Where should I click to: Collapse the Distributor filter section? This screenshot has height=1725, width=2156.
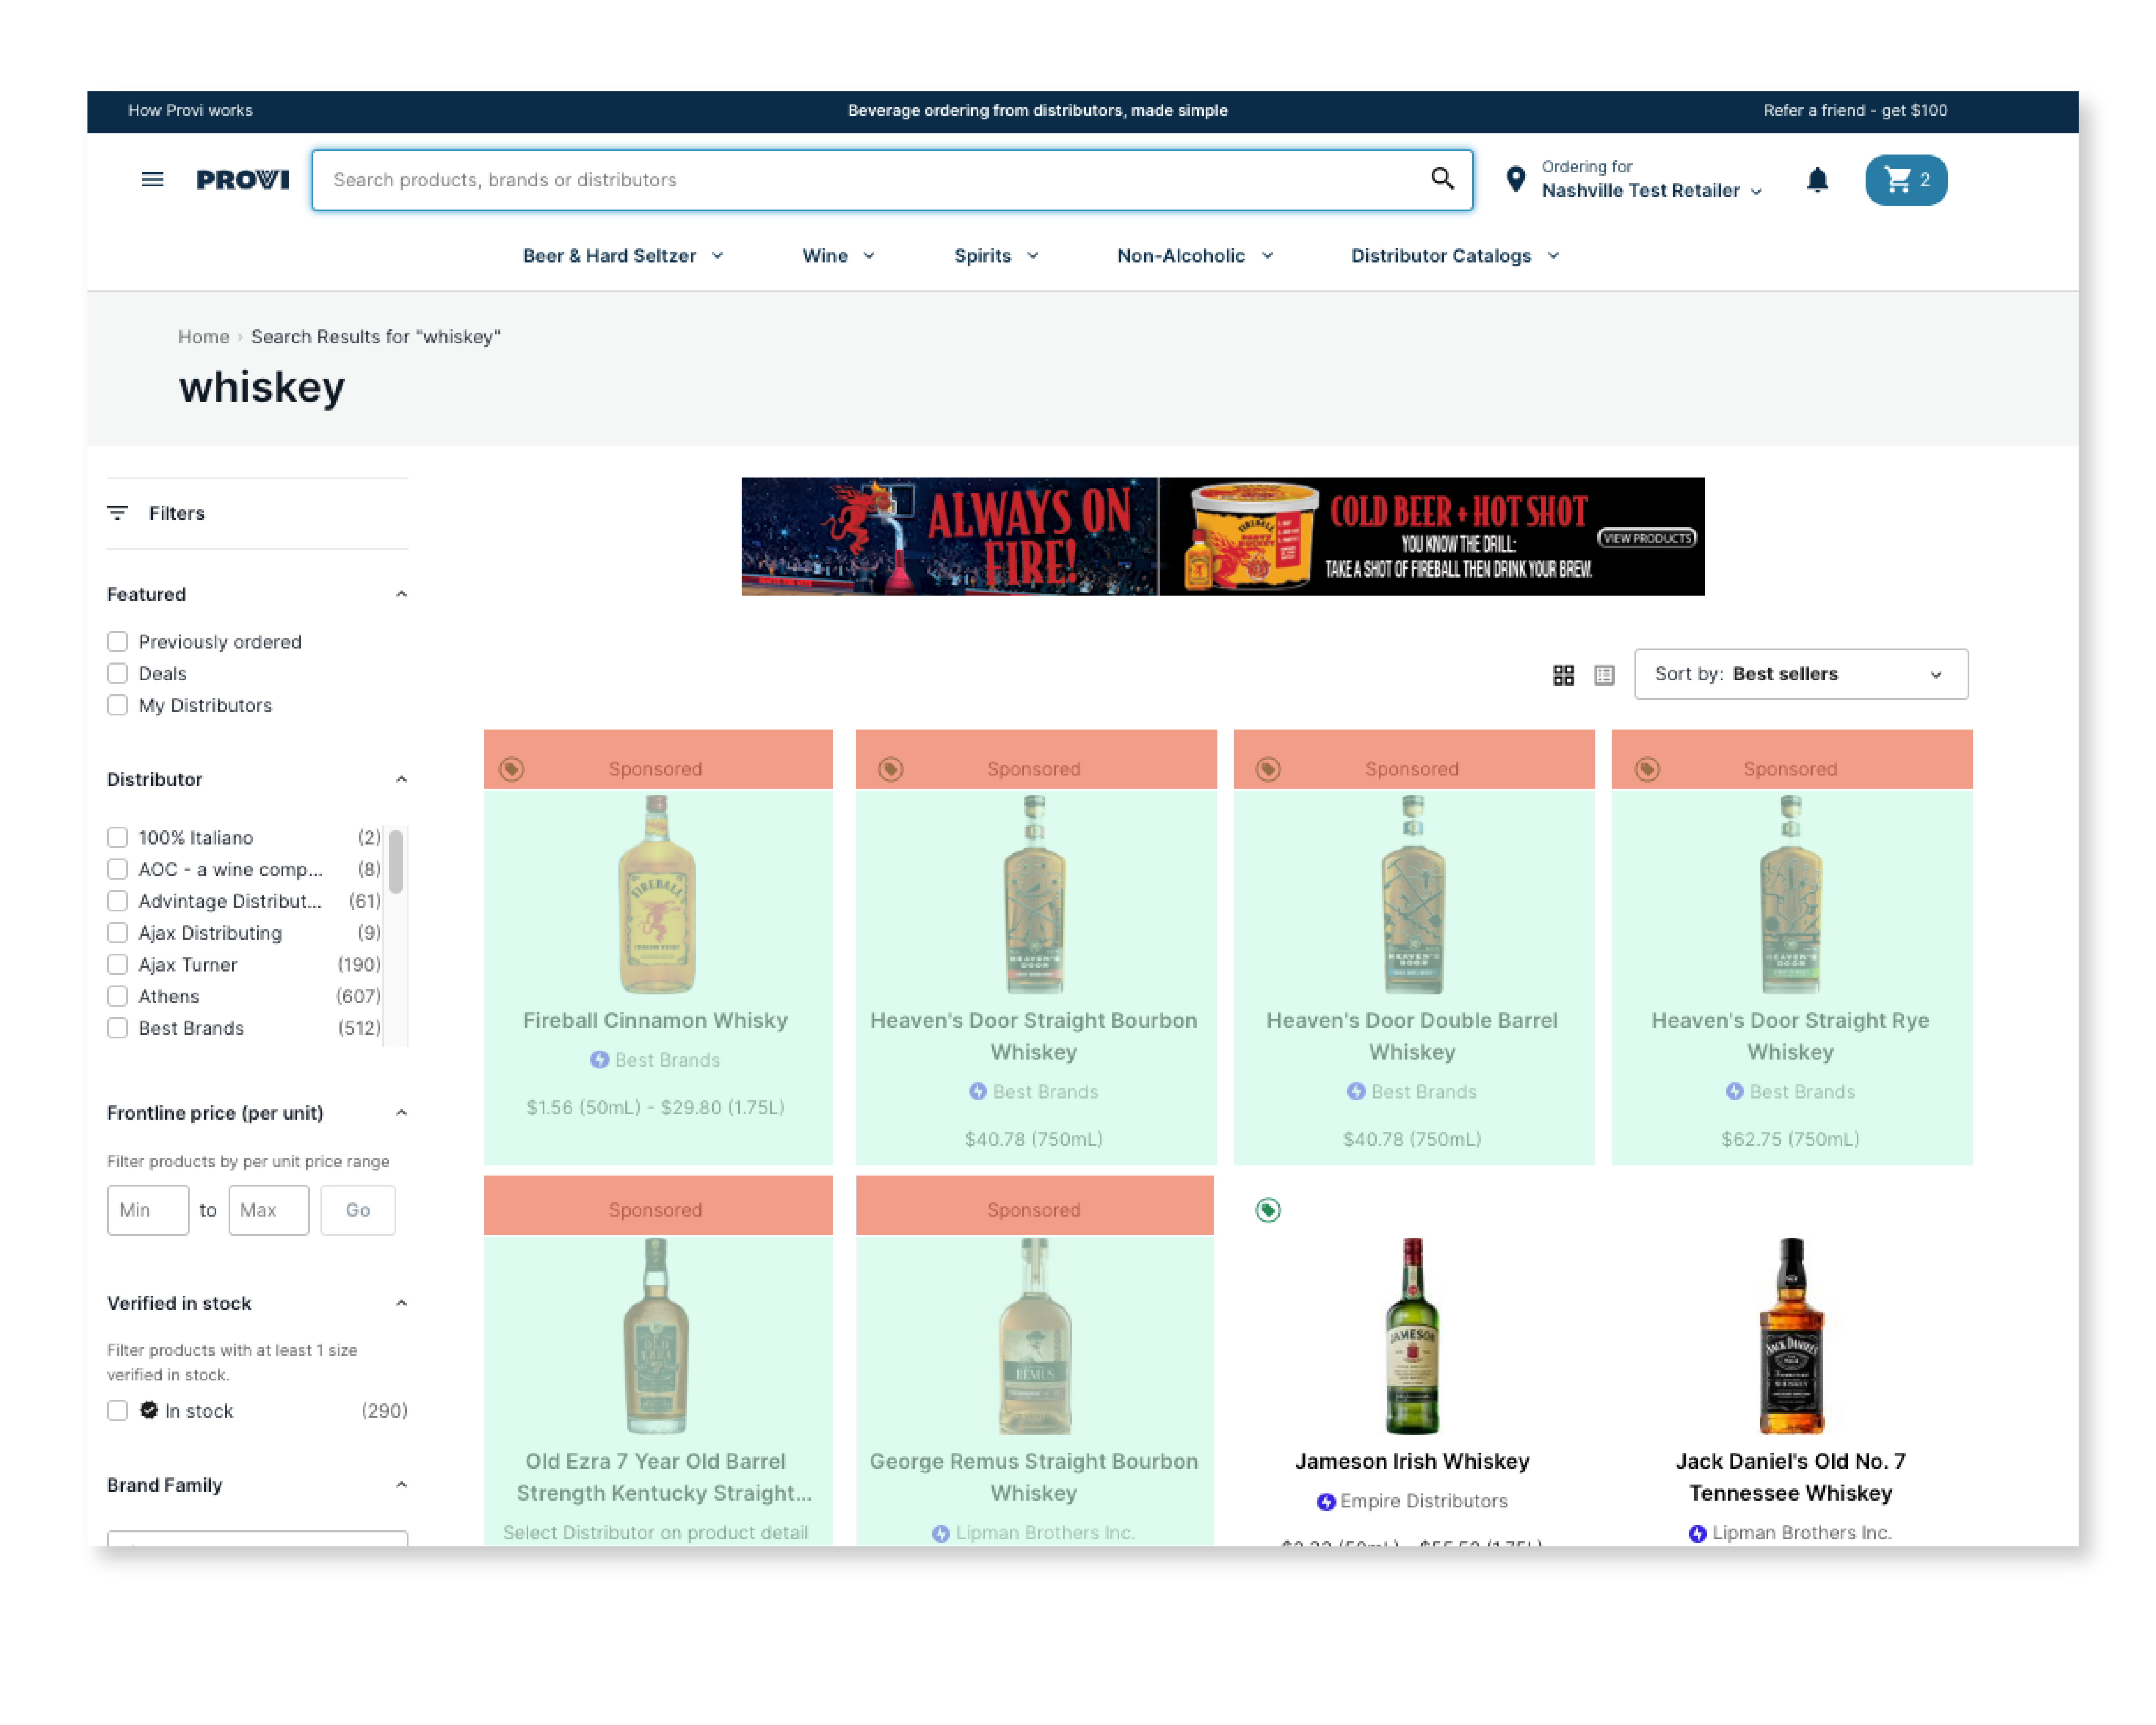[401, 779]
